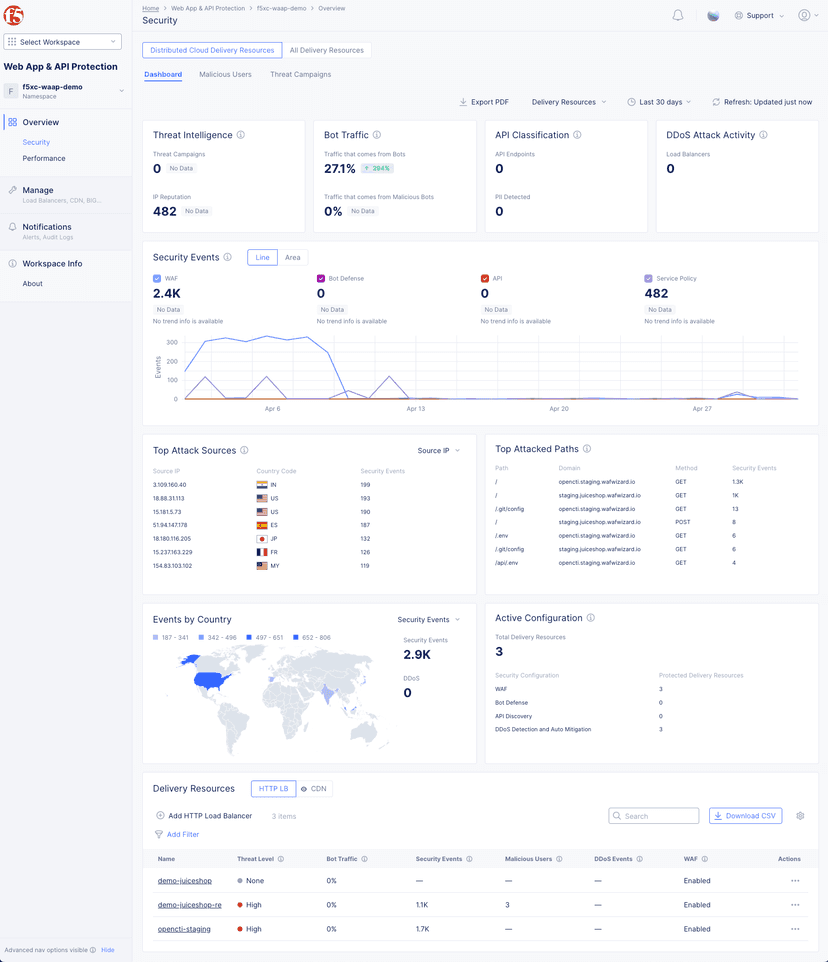Screen dimensions: 828x962
Task: Uncheck the WAF series checkbox
Action: 157,279
